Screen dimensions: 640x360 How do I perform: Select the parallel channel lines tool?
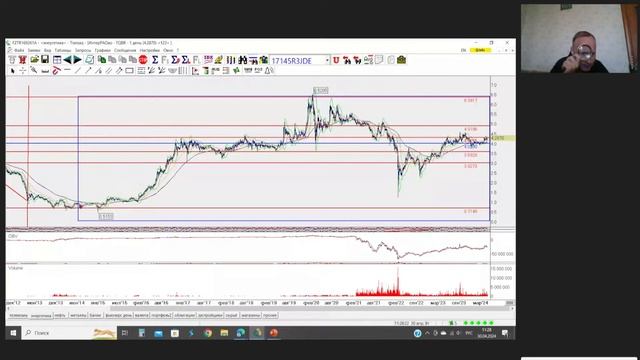pos(109,71)
